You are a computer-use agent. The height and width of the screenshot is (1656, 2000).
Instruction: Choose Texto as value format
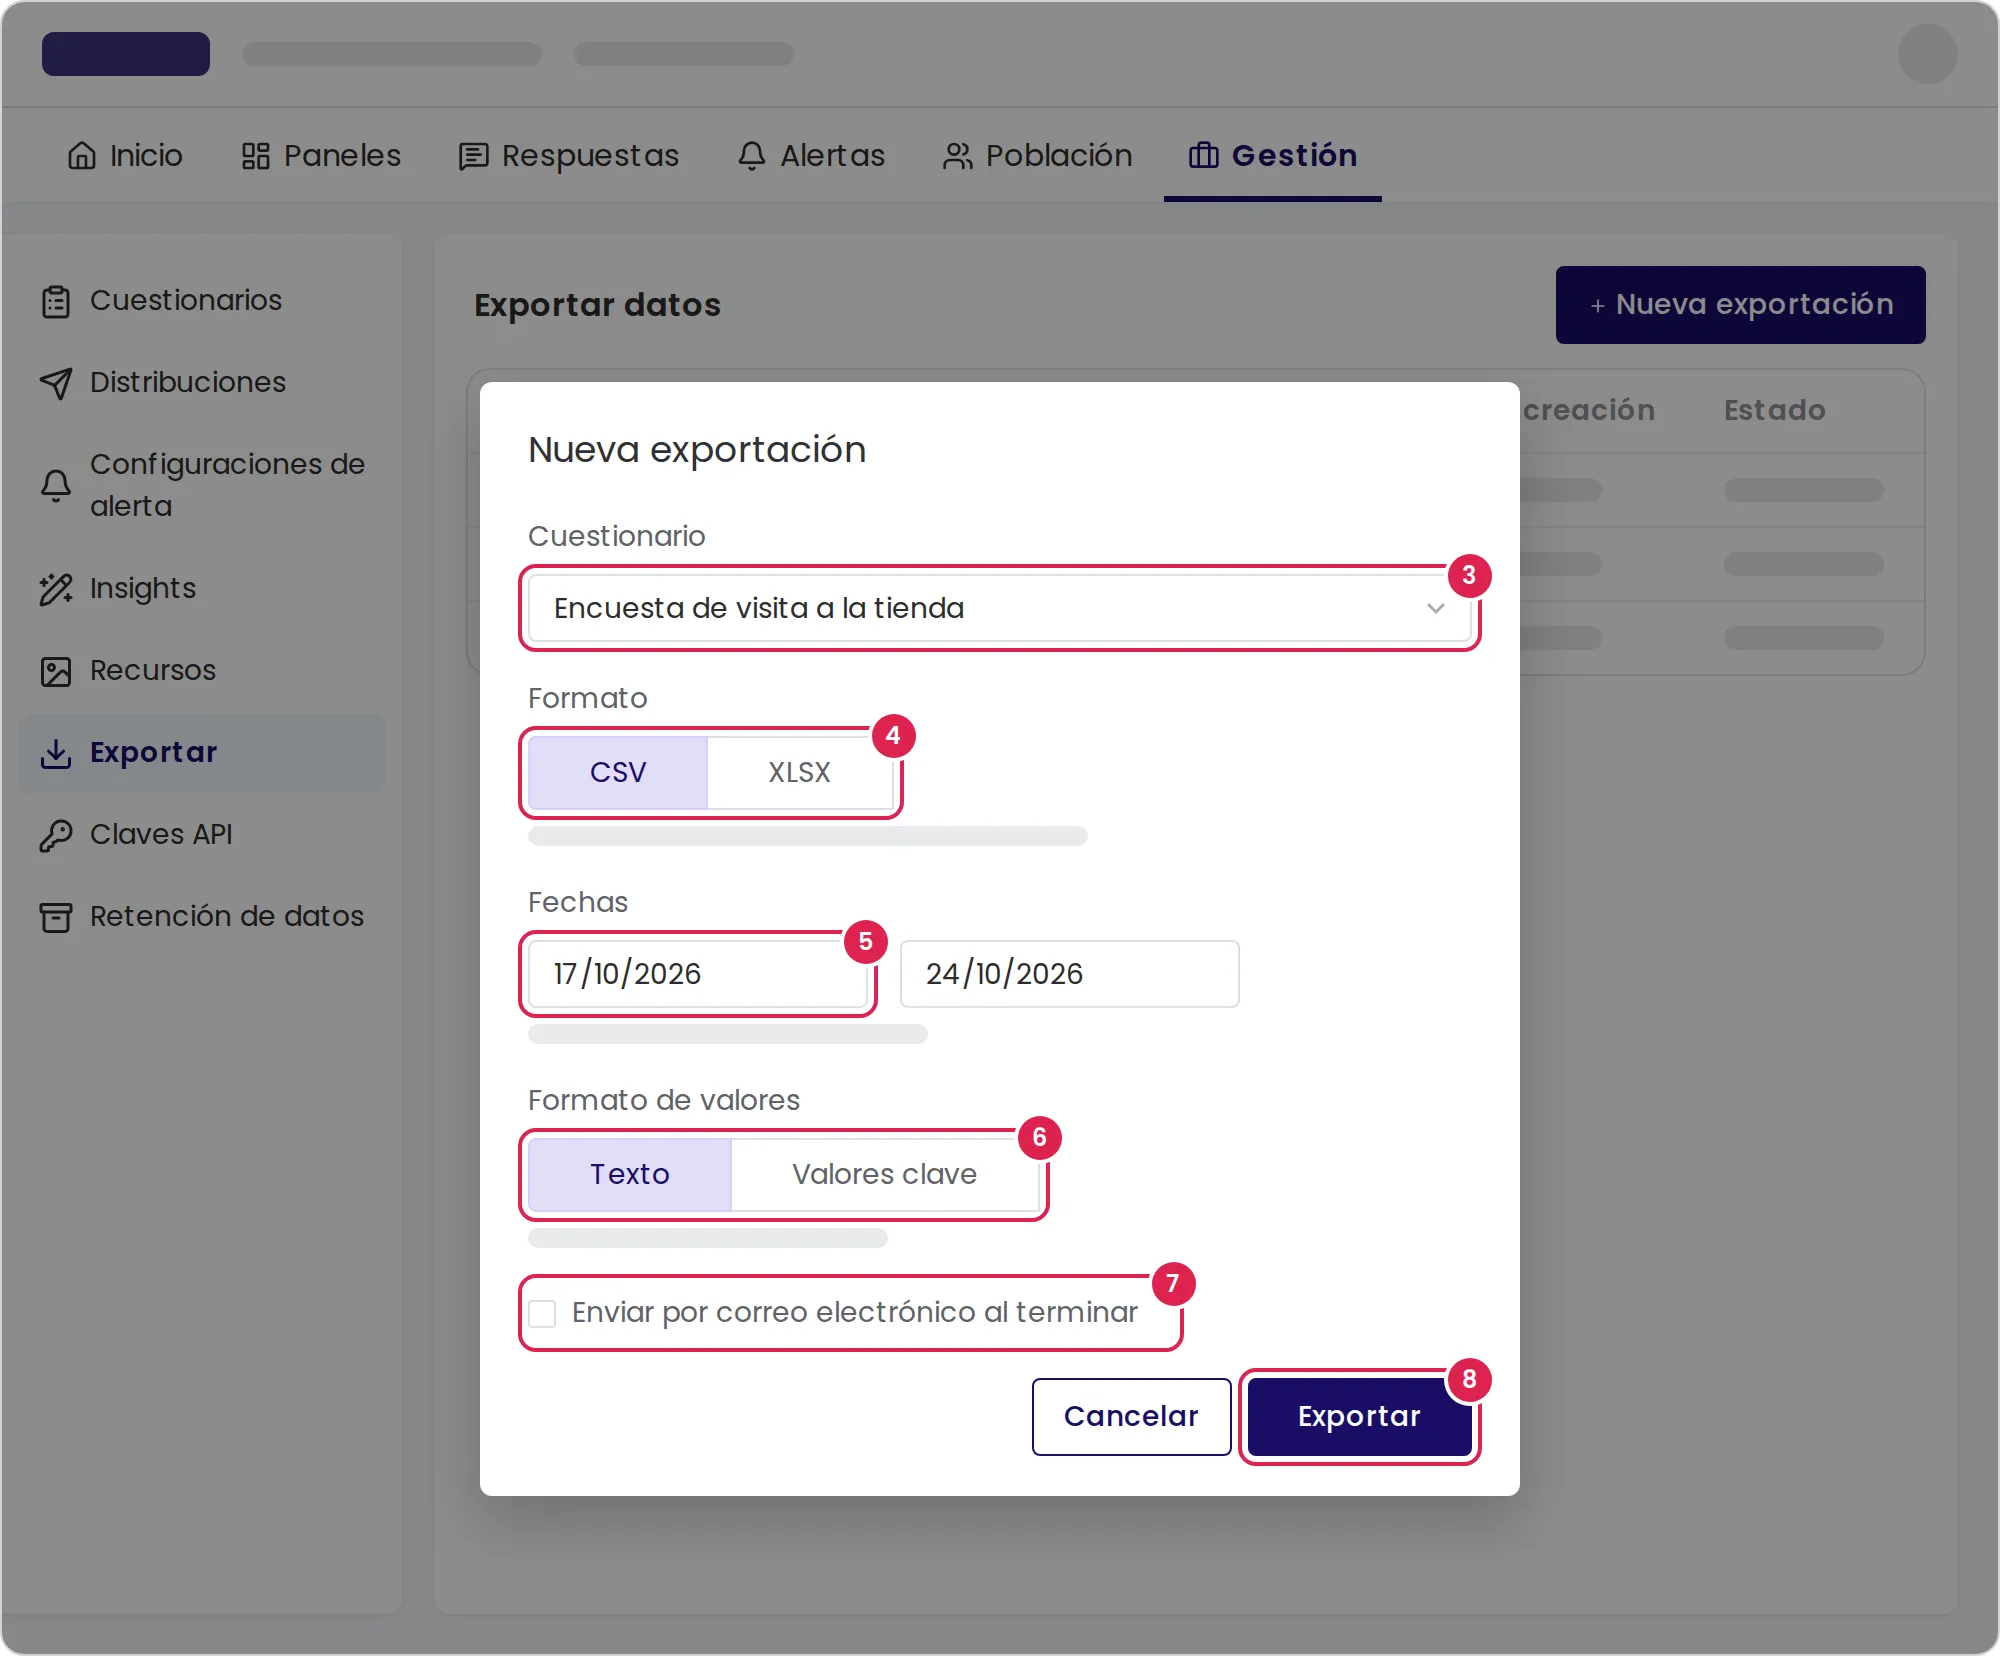630,1174
